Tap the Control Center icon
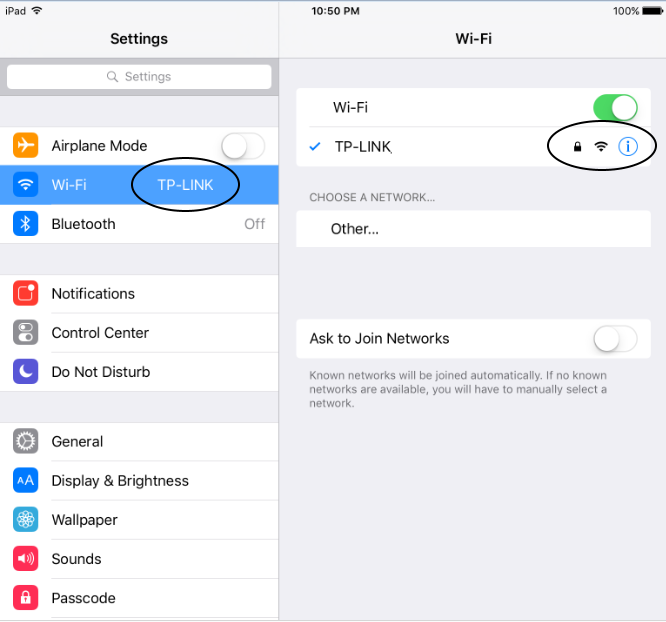 click(x=25, y=332)
